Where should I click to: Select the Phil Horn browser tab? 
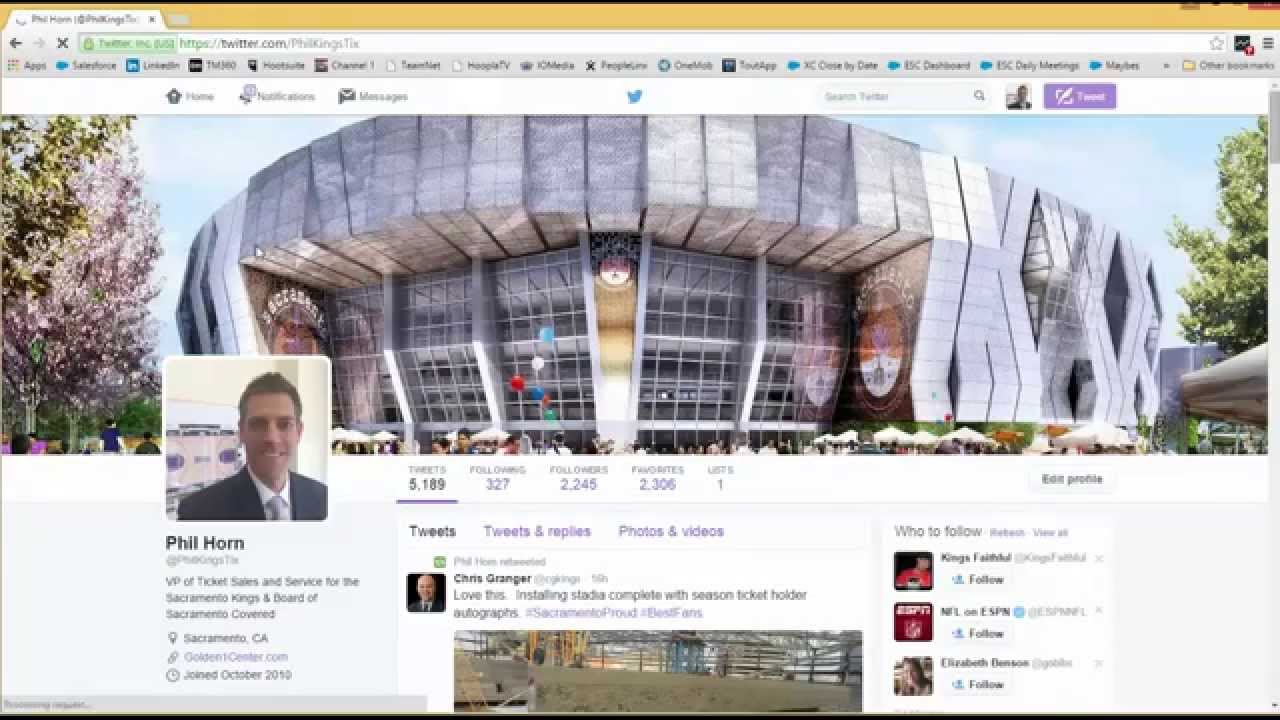pos(85,19)
